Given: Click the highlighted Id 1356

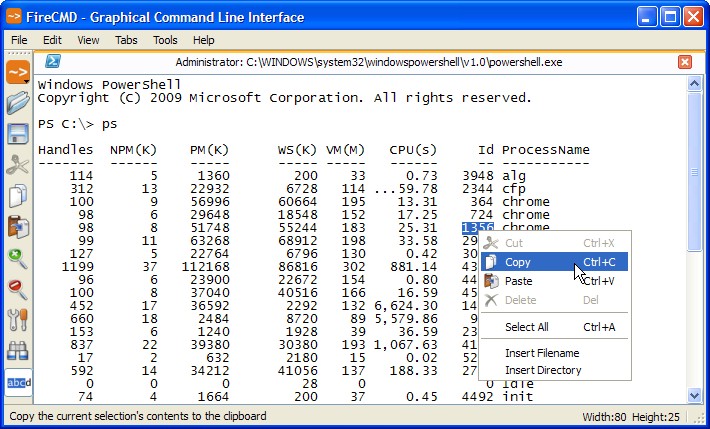Looking at the screenshot, I should 478,227.
